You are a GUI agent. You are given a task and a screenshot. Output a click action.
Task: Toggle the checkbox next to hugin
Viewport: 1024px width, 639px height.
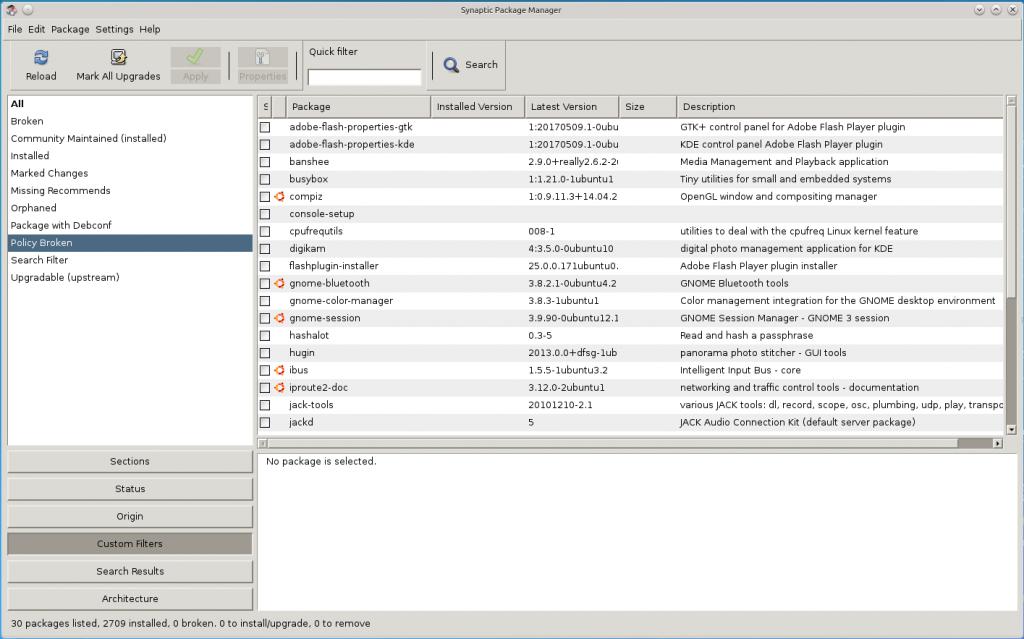pos(265,353)
